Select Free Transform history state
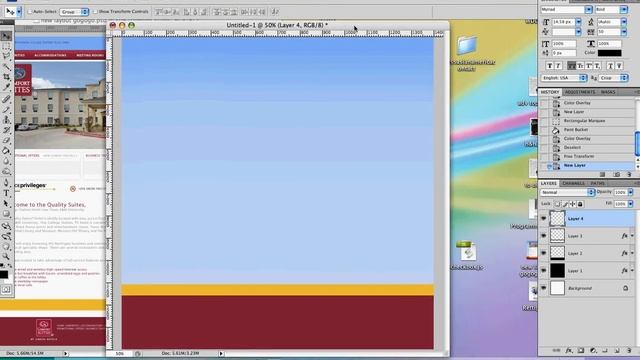 tap(587, 156)
